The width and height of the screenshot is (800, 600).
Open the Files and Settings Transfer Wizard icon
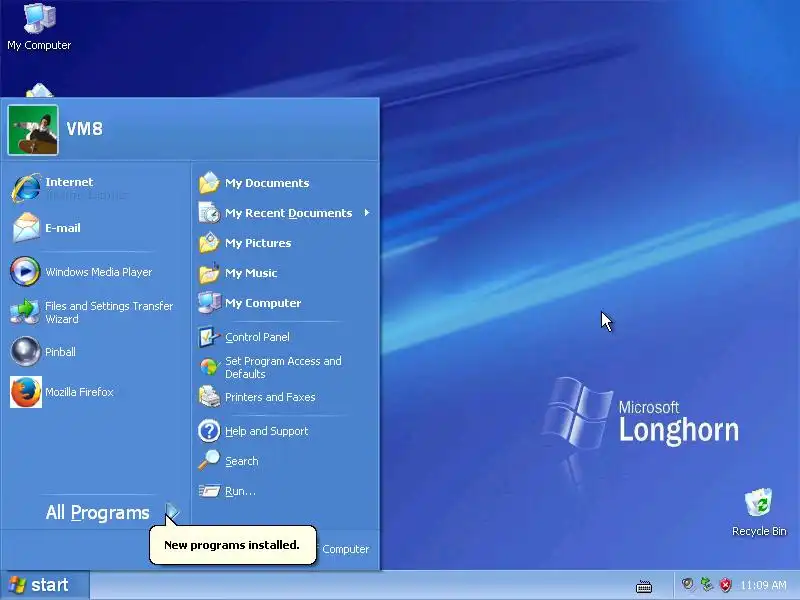coord(25,312)
